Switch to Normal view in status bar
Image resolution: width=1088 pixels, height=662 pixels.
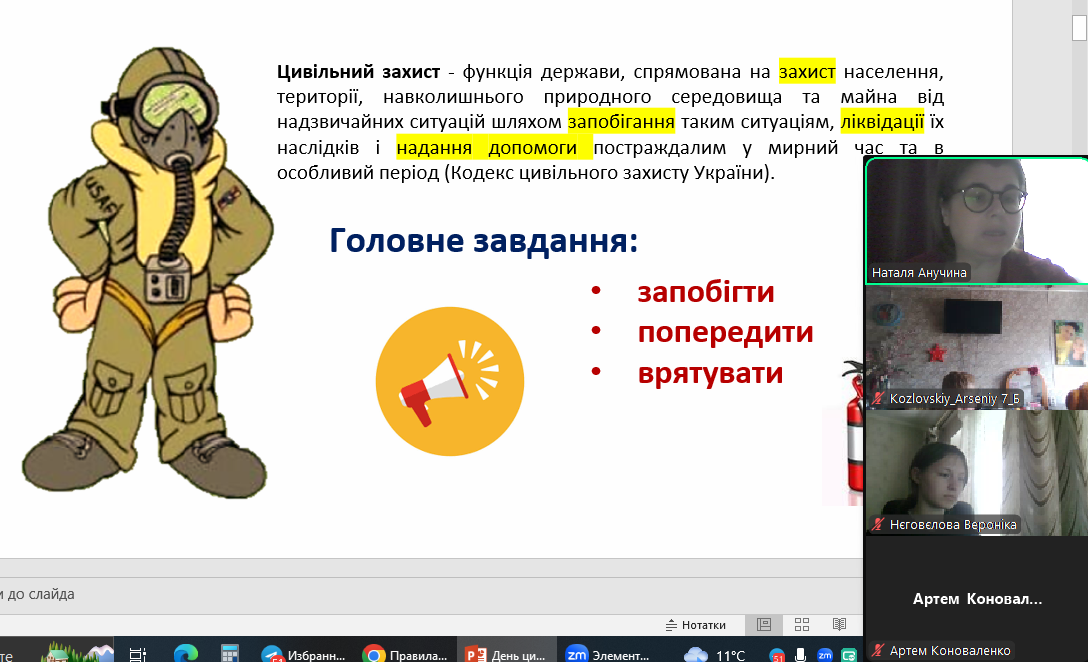[764, 625]
